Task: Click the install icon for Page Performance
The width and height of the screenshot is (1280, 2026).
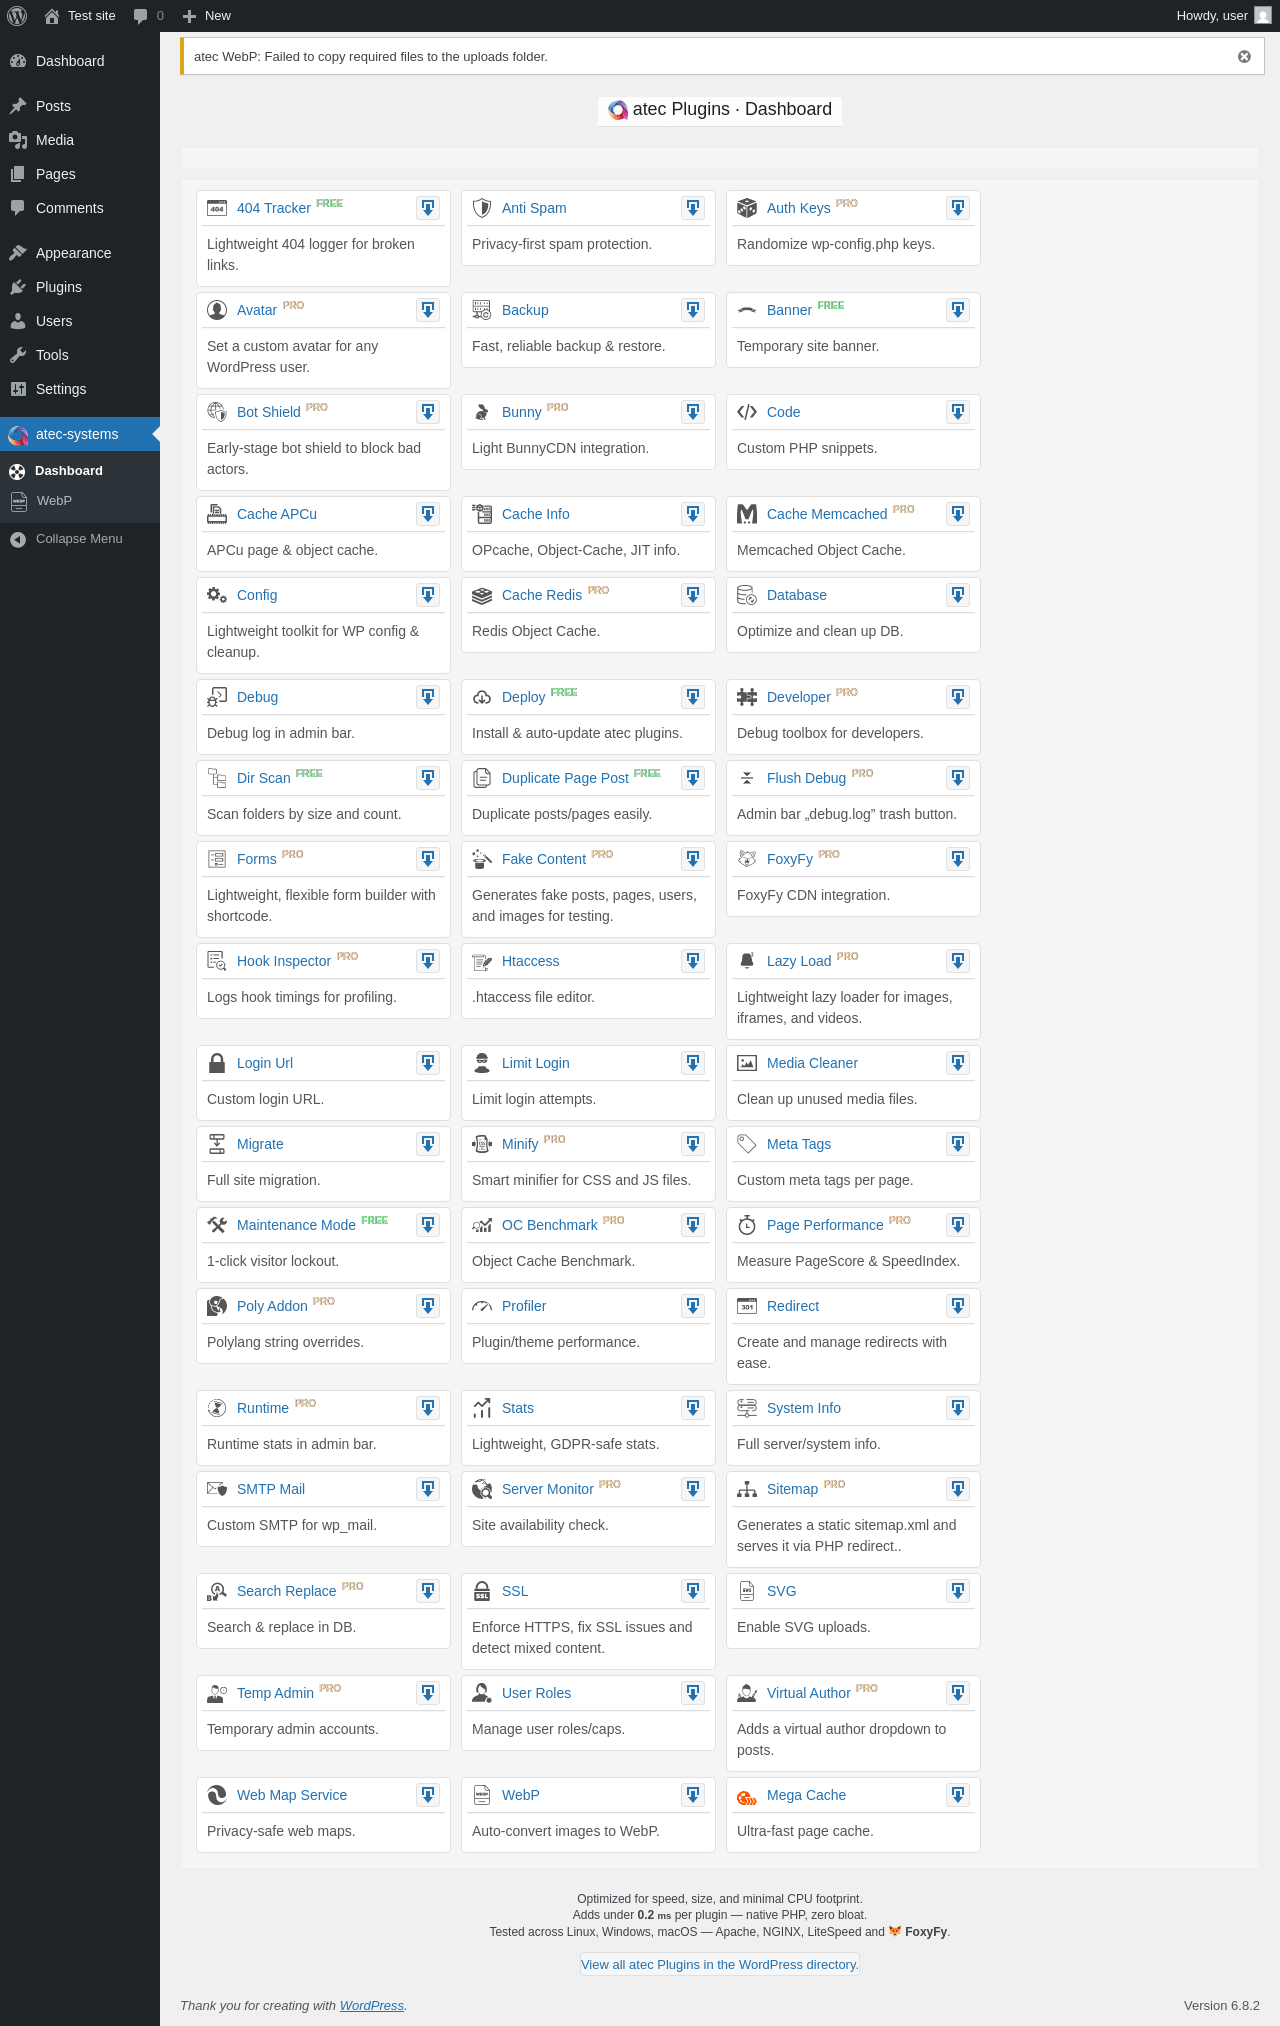Action: click(958, 1225)
